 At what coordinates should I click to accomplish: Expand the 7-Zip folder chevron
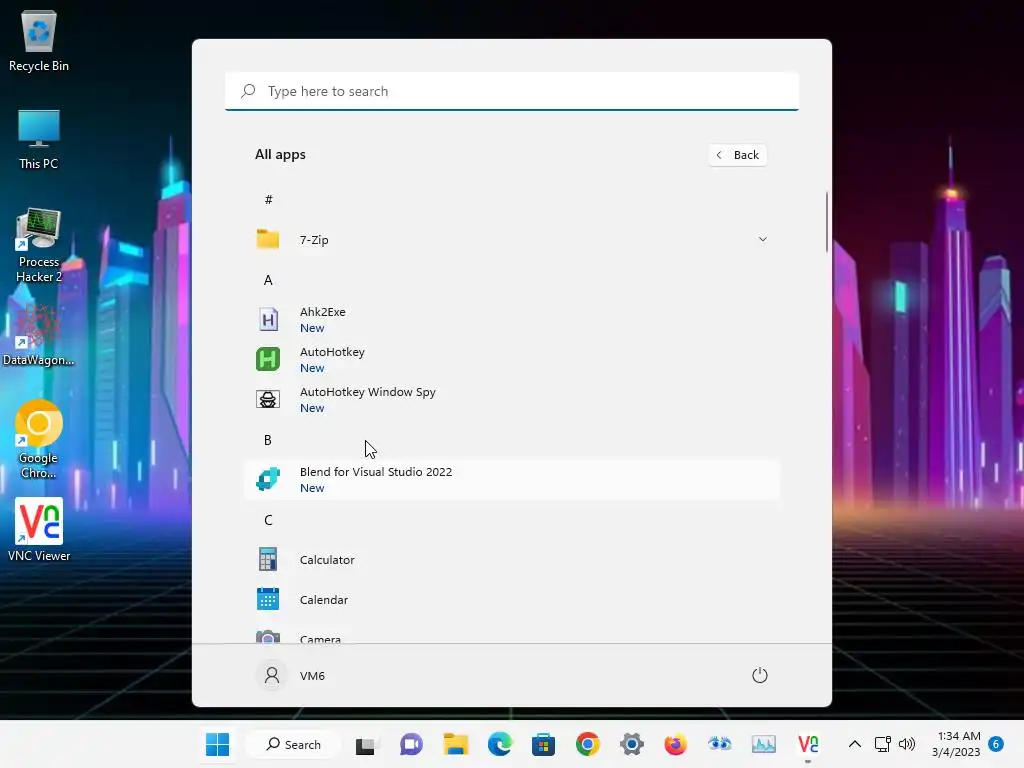click(762, 240)
